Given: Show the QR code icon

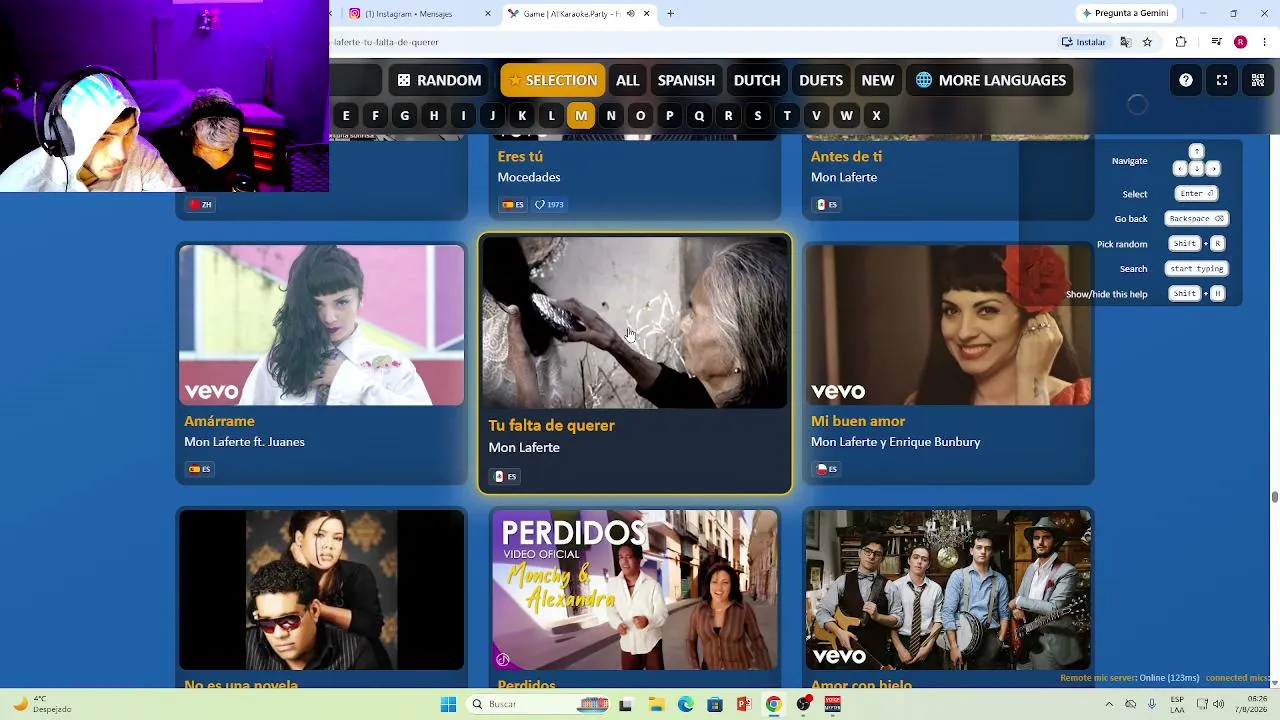Looking at the screenshot, I should 1258,80.
